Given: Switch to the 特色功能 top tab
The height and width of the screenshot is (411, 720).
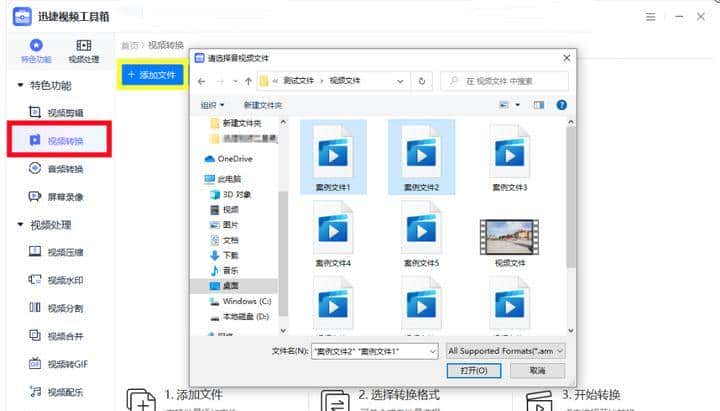Looking at the screenshot, I should 36,51.
